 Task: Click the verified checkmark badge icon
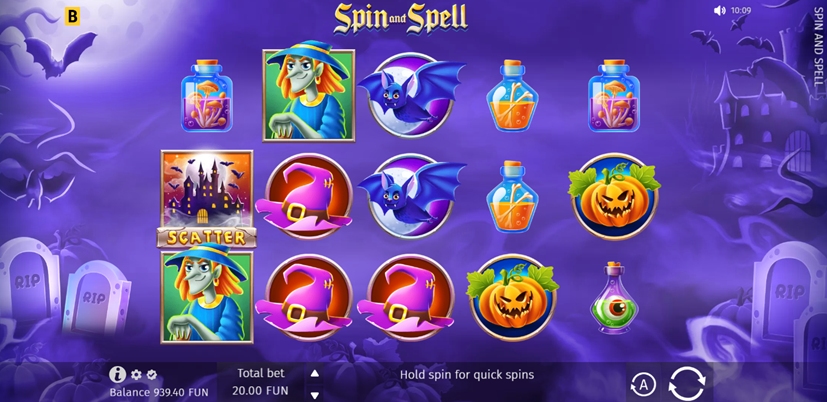click(x=152, y=375)
